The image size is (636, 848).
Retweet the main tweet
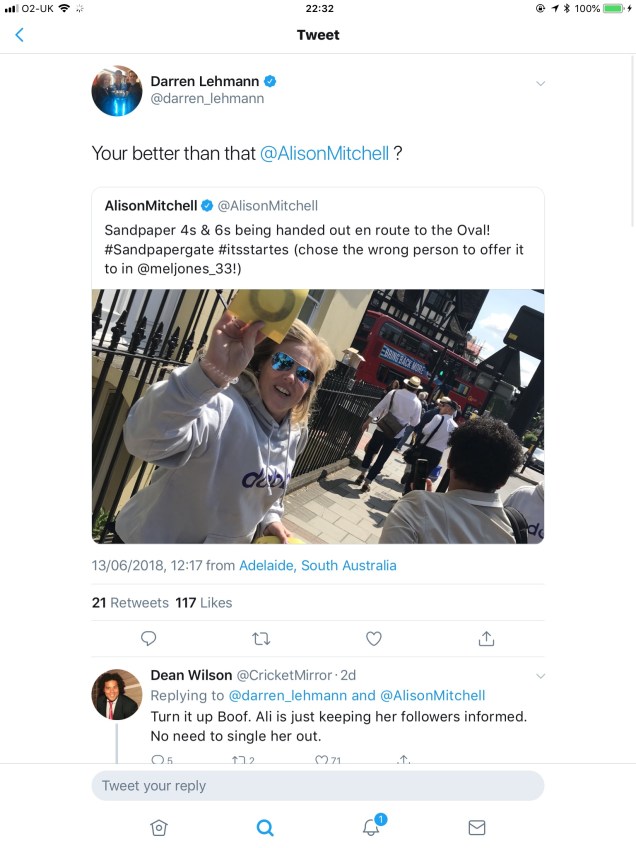tap(261, 638)
